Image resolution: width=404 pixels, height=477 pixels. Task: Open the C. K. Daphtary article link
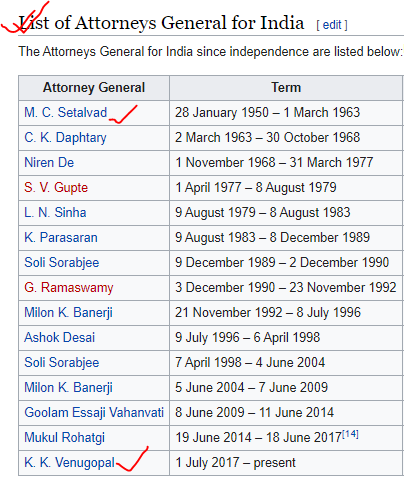65,137
